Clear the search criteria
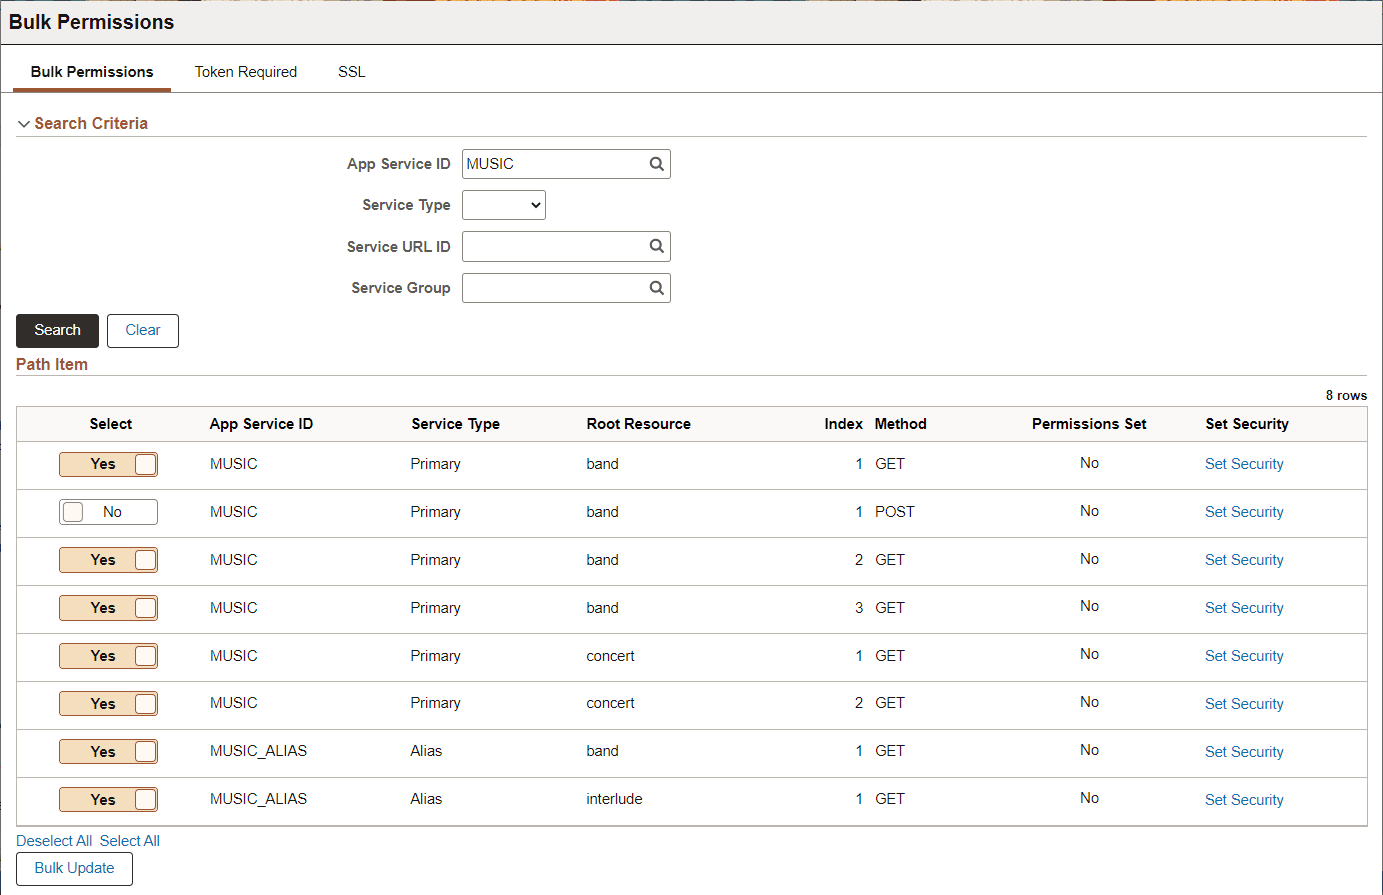The image size is (1383, 895). point(142,330)
